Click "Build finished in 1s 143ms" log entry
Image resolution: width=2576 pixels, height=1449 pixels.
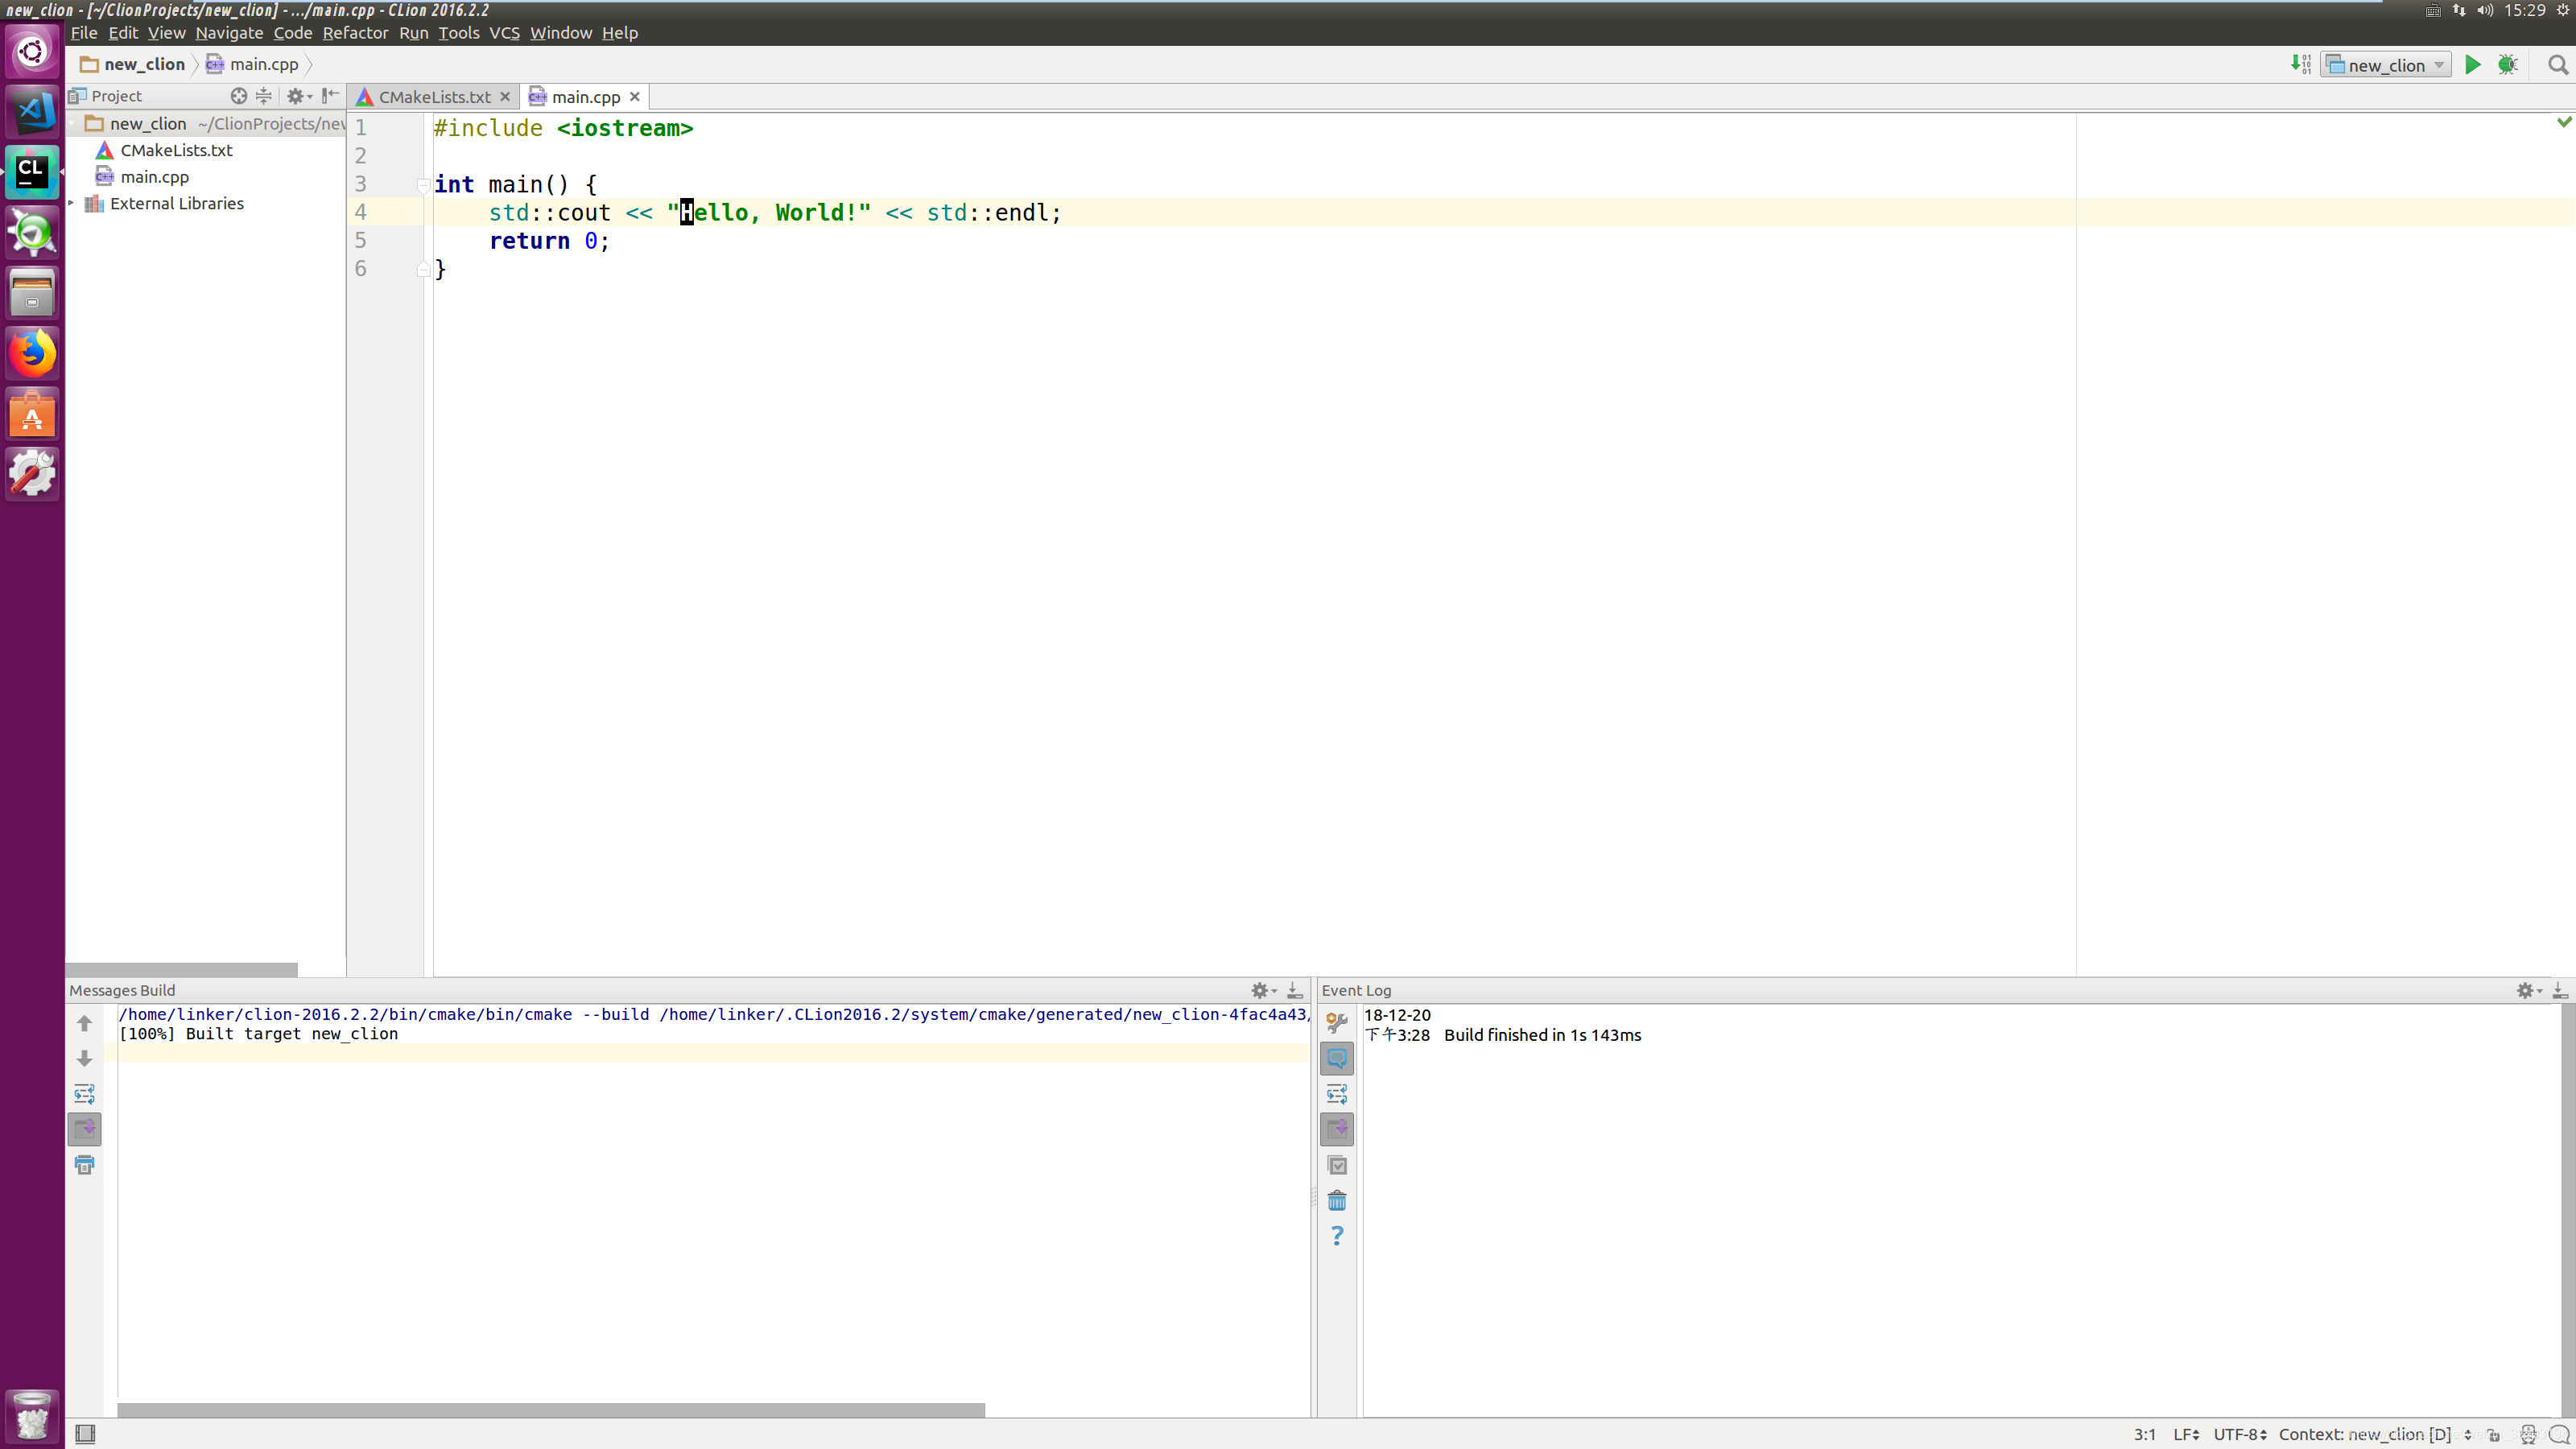[1542, 1035]
